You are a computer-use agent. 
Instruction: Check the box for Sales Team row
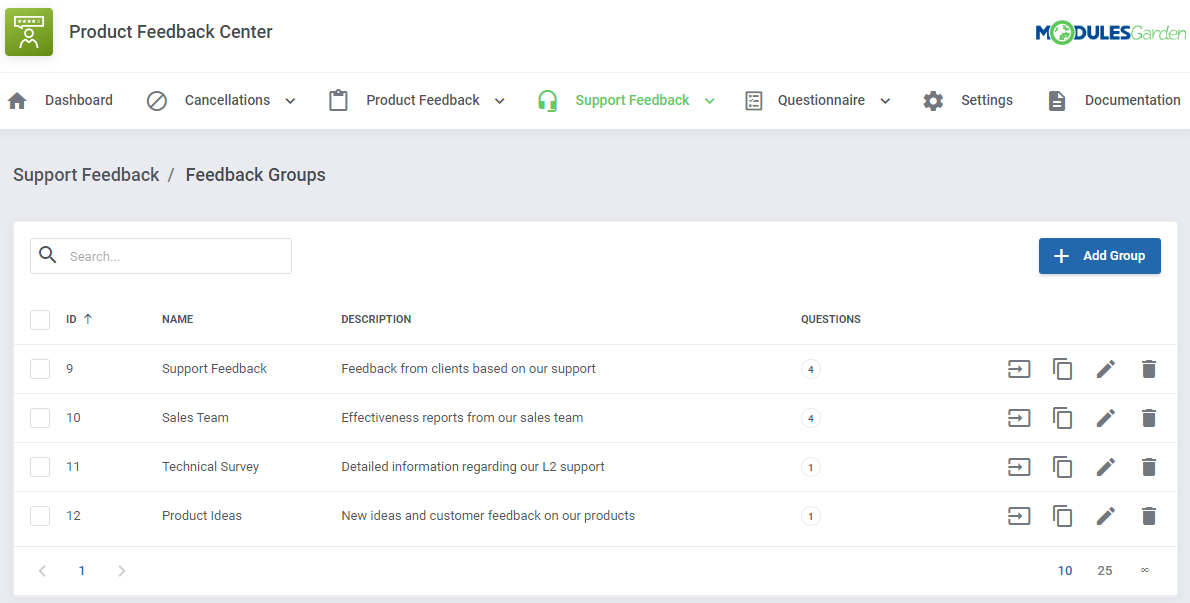pos(39,417)
